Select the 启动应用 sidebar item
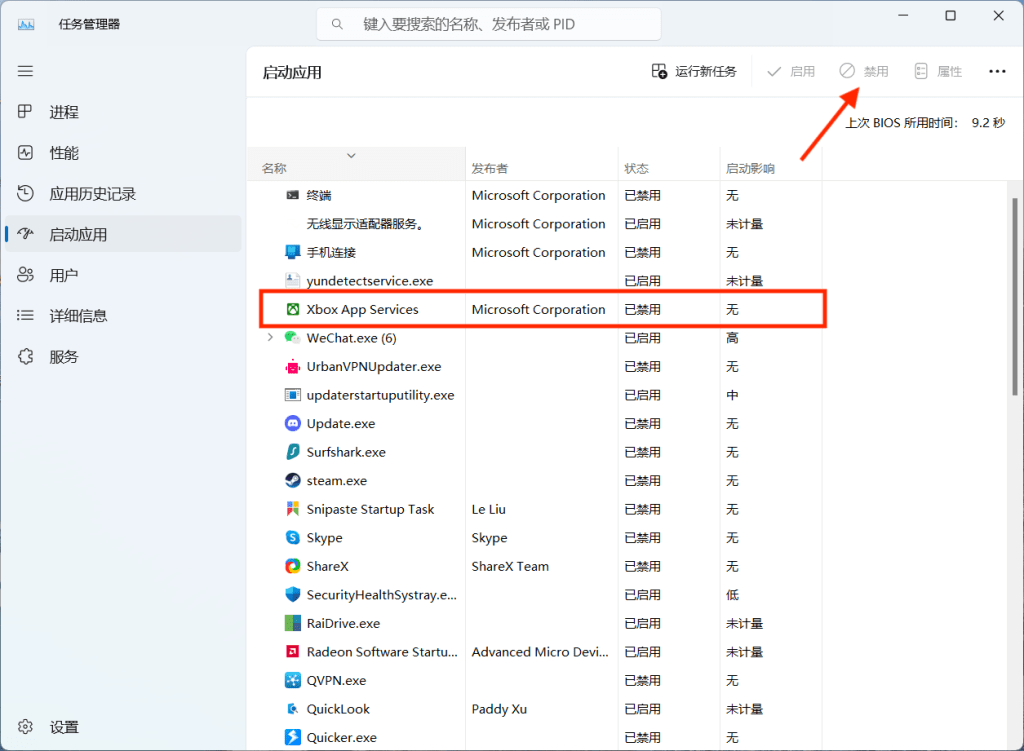1024x751 pixels. coord(123,234)
